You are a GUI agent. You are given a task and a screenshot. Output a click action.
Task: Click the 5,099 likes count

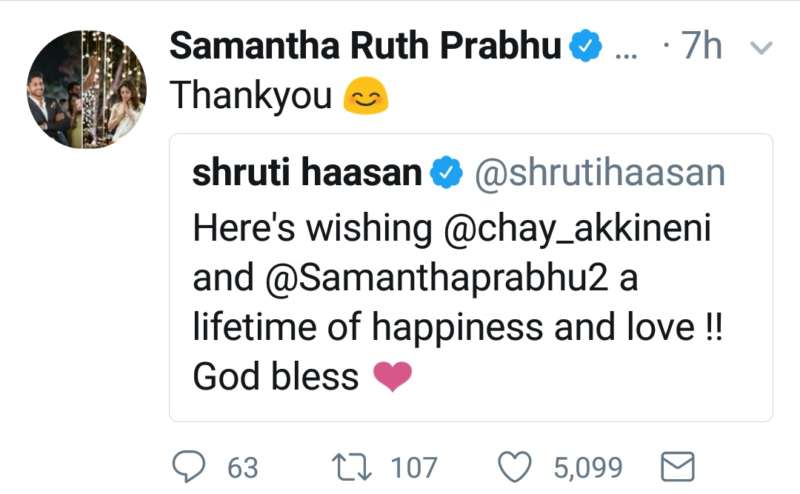point(588,467)
